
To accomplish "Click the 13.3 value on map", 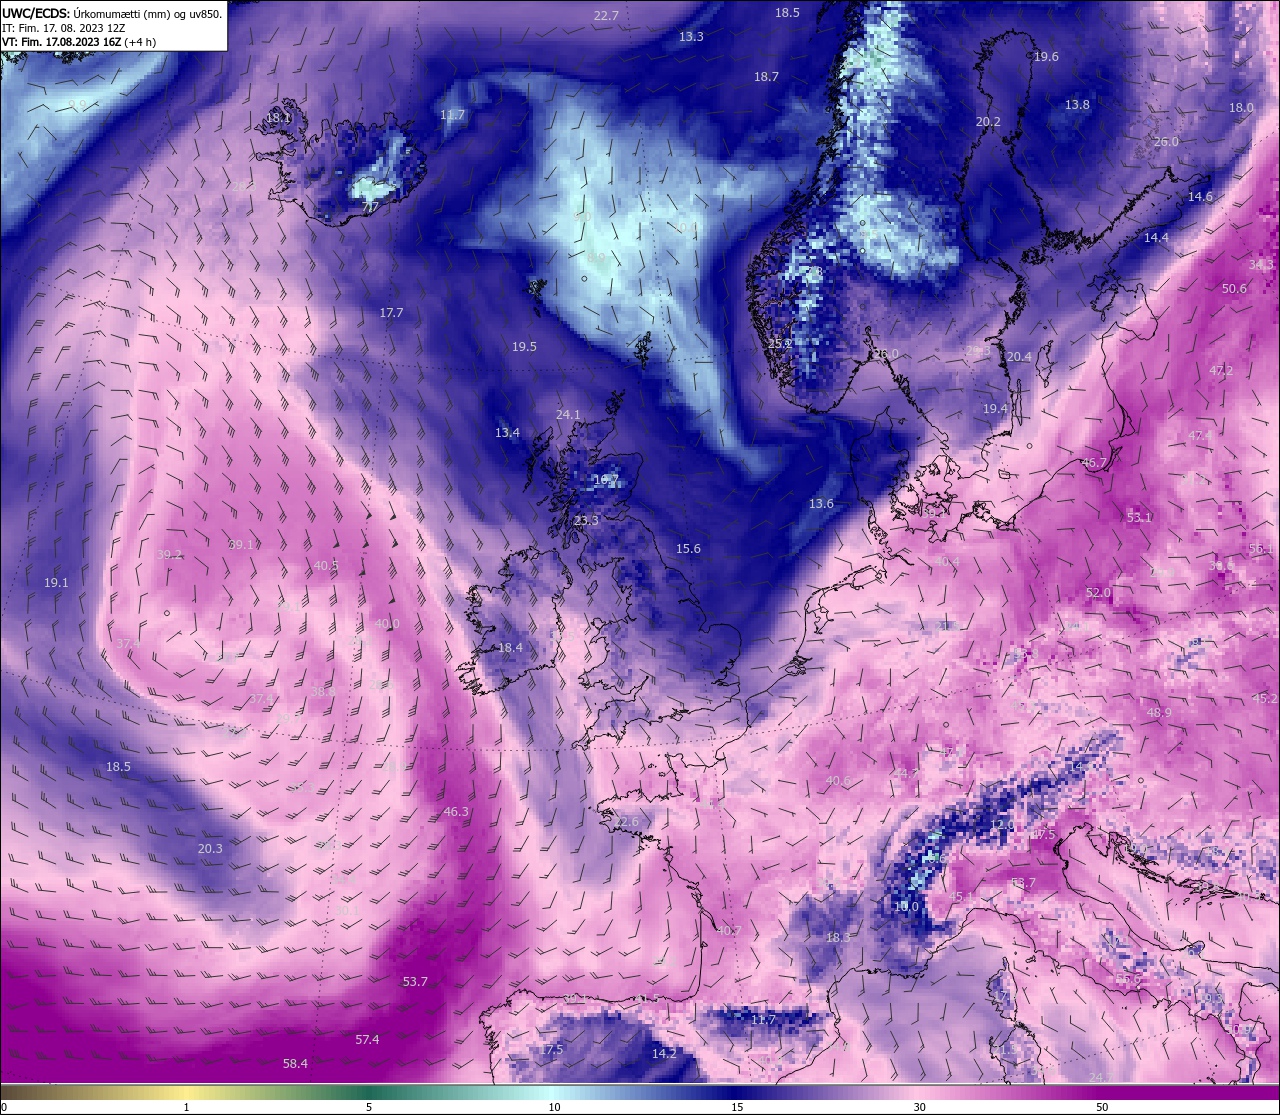I will pos(691,37).
